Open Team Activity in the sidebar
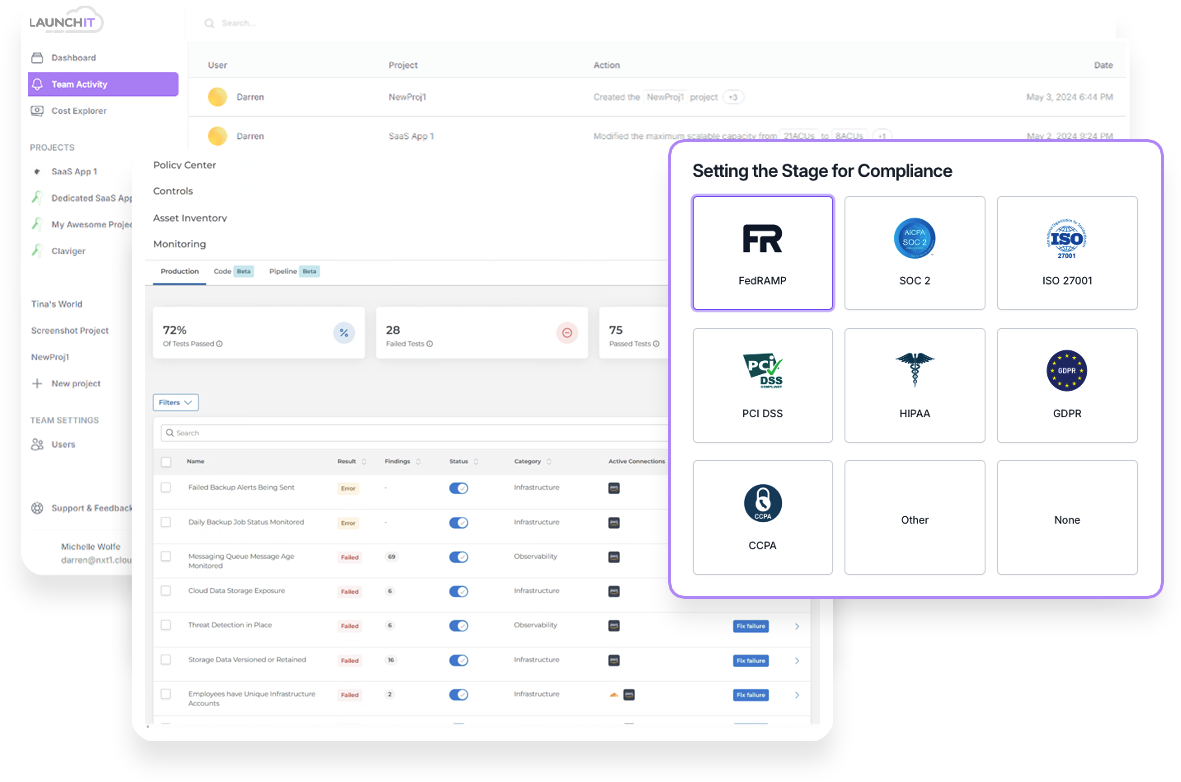The height and width of the screenshot is (782, 1181). pyautogui.click(x=103, y=84)
